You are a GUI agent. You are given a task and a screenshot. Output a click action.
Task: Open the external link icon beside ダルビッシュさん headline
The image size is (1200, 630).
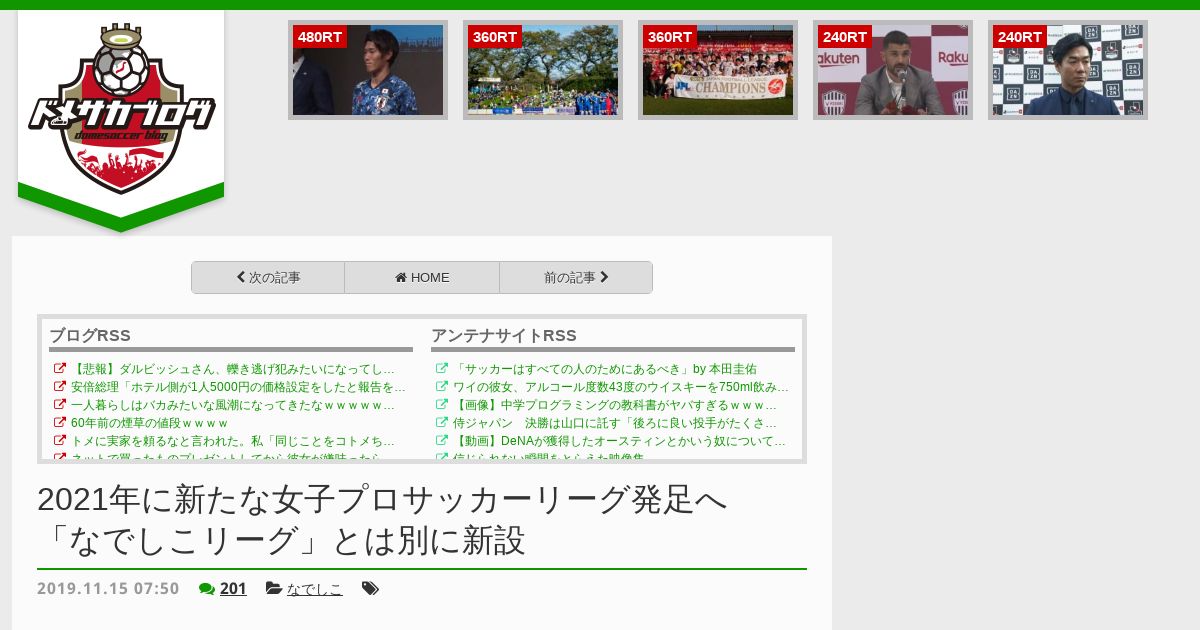click(60, 369)
